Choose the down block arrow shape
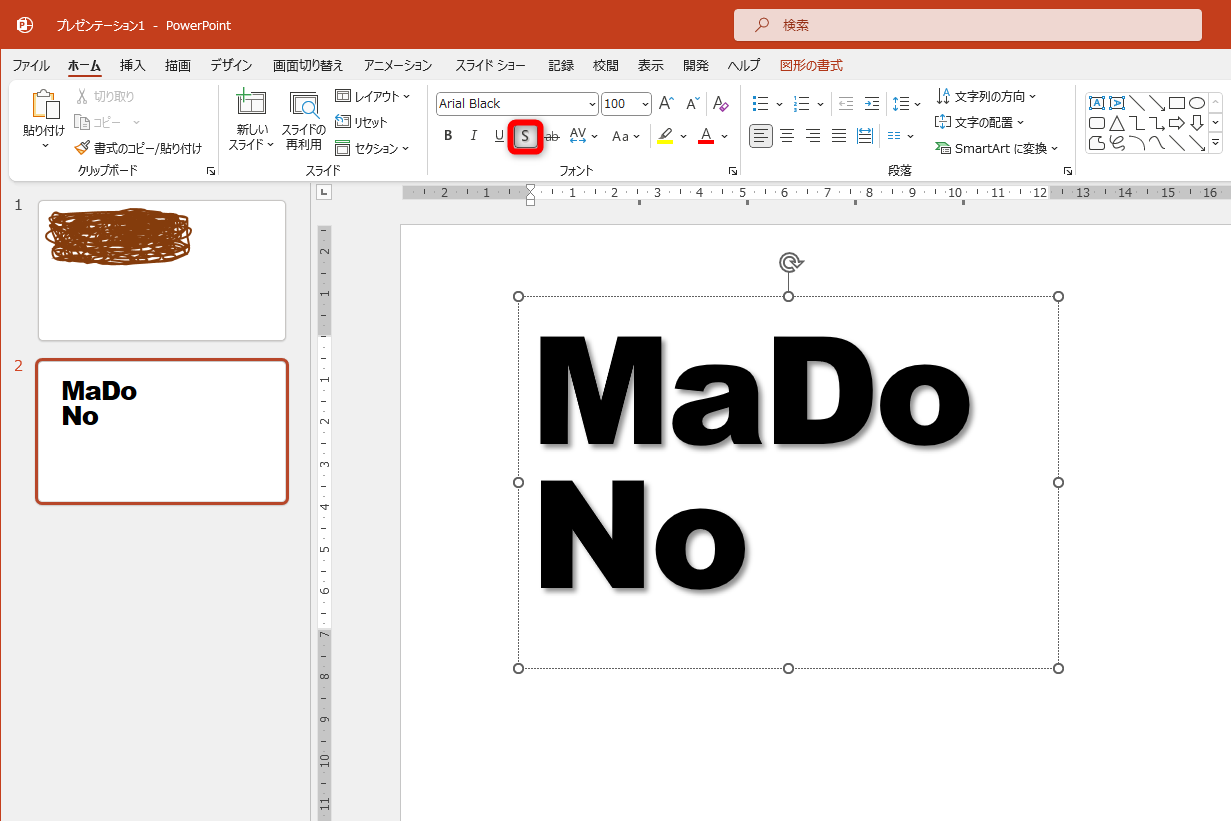The image size is (1231, 821). [1197, 123]
